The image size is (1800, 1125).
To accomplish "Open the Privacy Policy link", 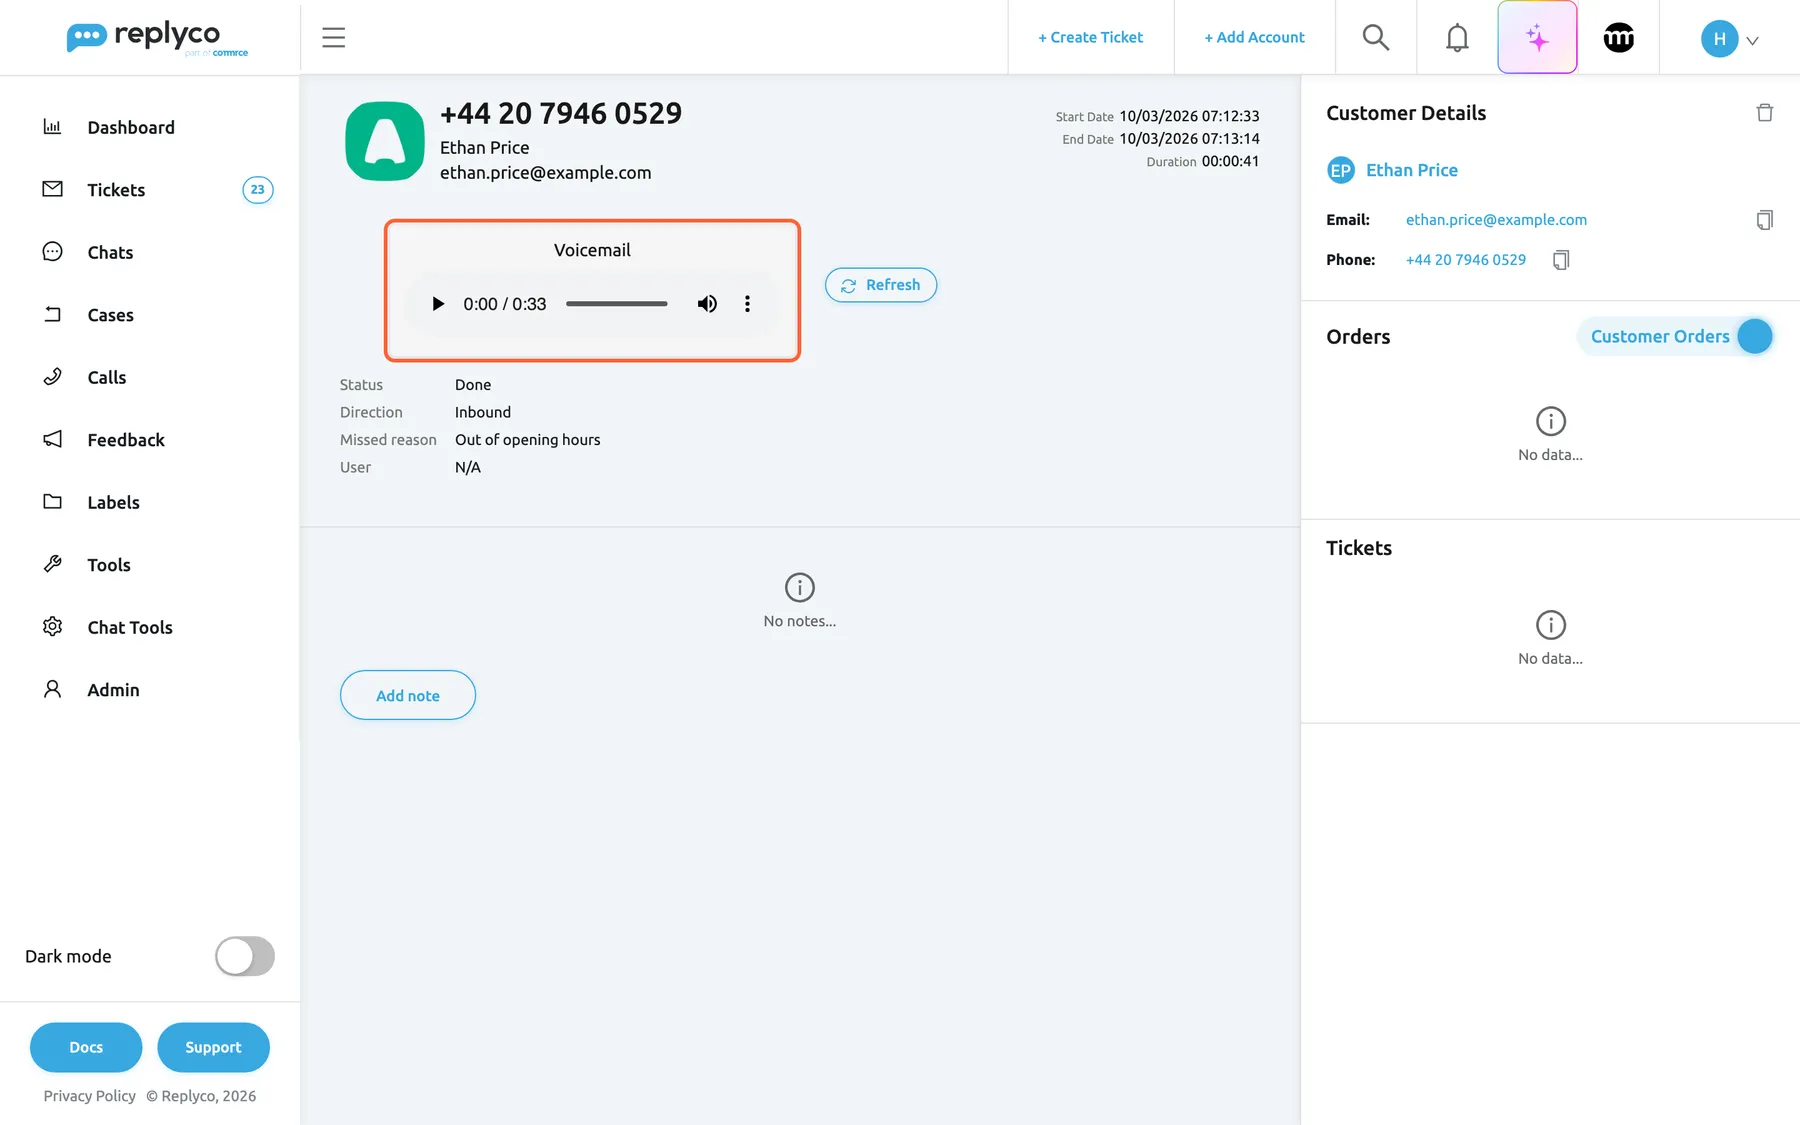I will (x=90, y=1096).
